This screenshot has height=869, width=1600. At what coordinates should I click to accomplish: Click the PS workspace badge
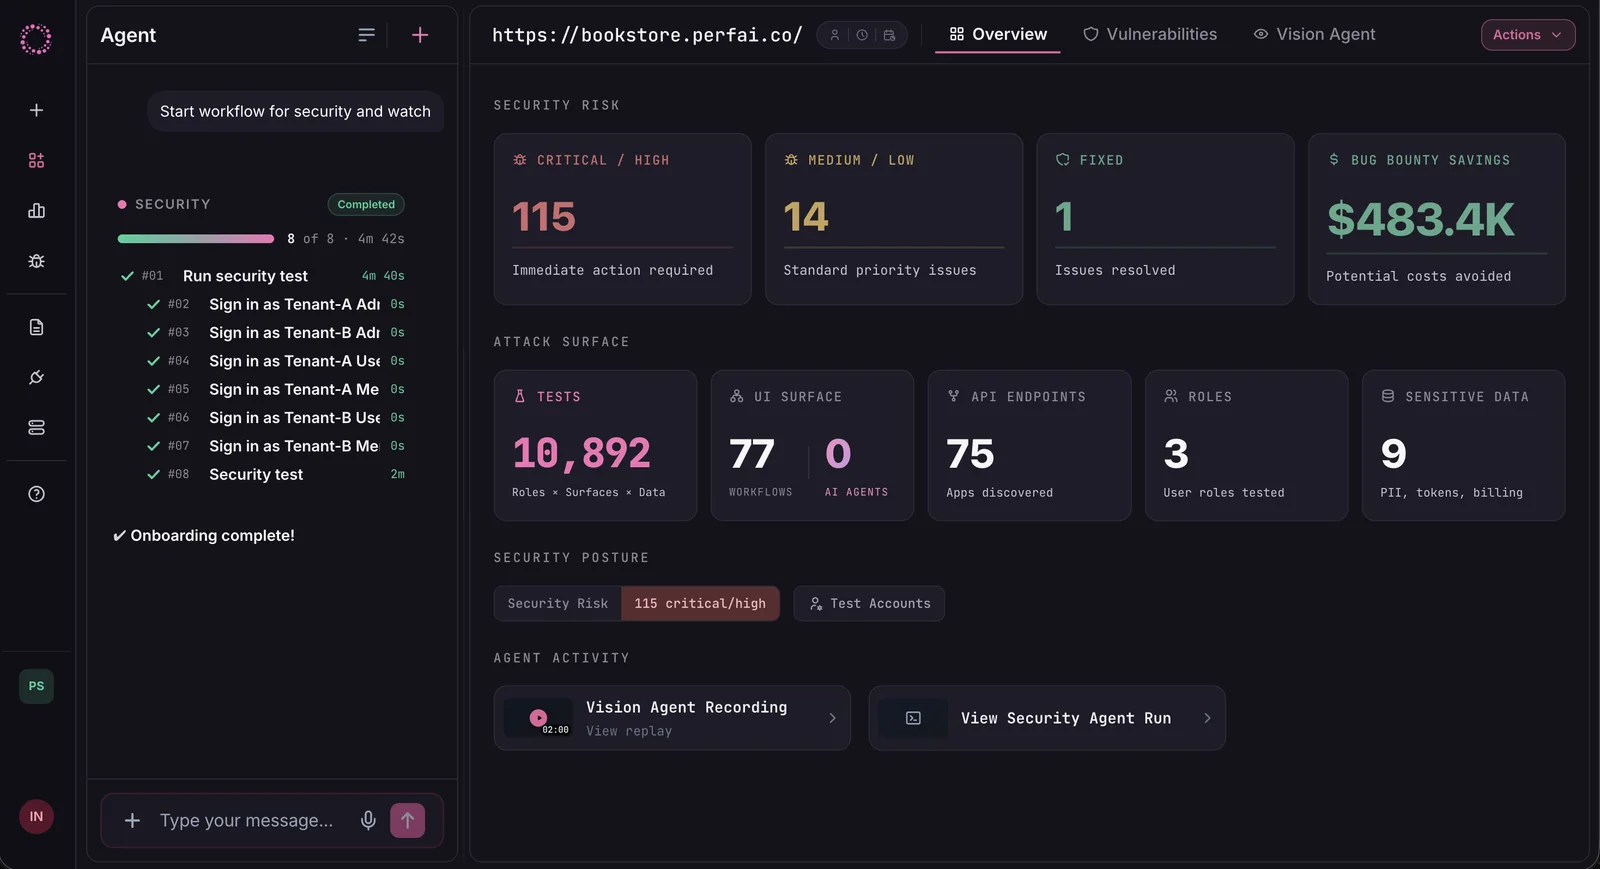click(36, 686)
